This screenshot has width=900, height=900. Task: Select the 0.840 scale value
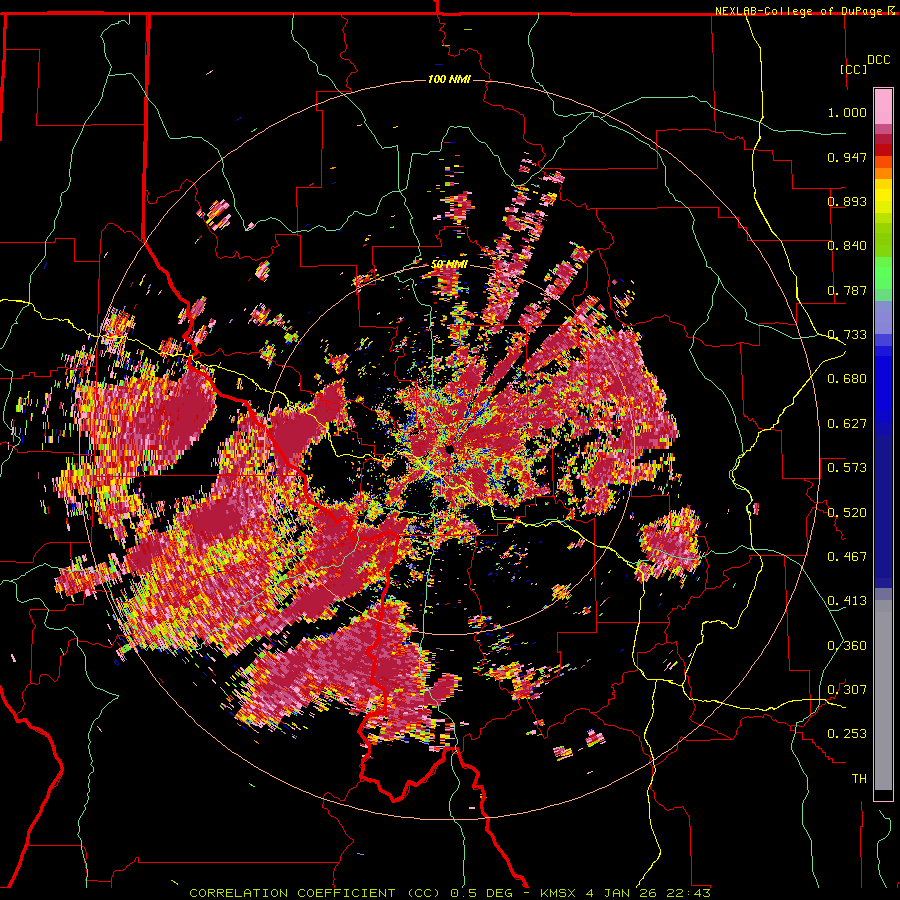click(x=847, y=246)
